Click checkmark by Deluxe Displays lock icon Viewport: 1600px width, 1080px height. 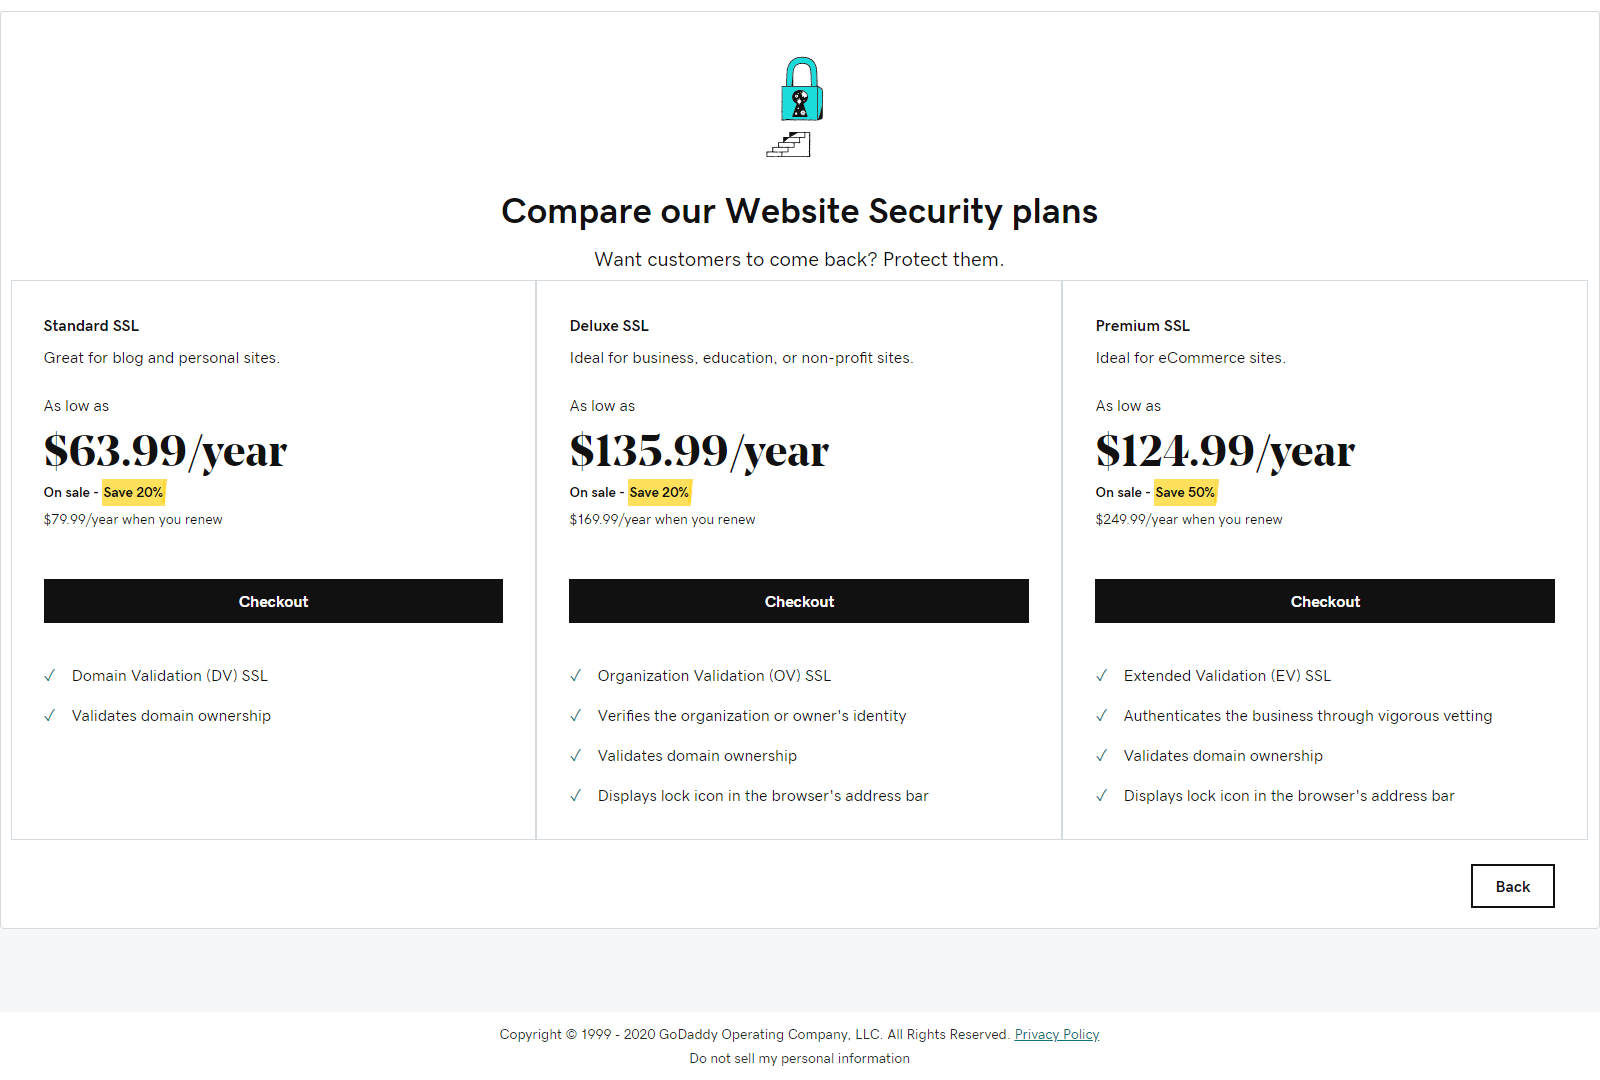(576, 796)
